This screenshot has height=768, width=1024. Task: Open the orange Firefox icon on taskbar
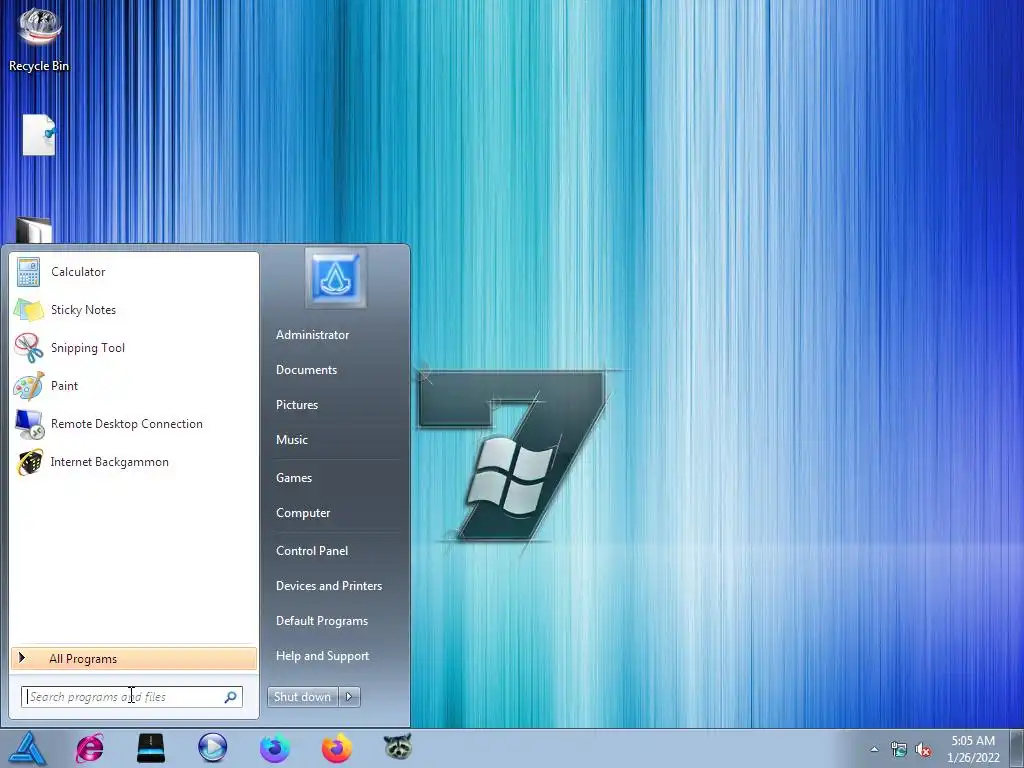[336, 748]
